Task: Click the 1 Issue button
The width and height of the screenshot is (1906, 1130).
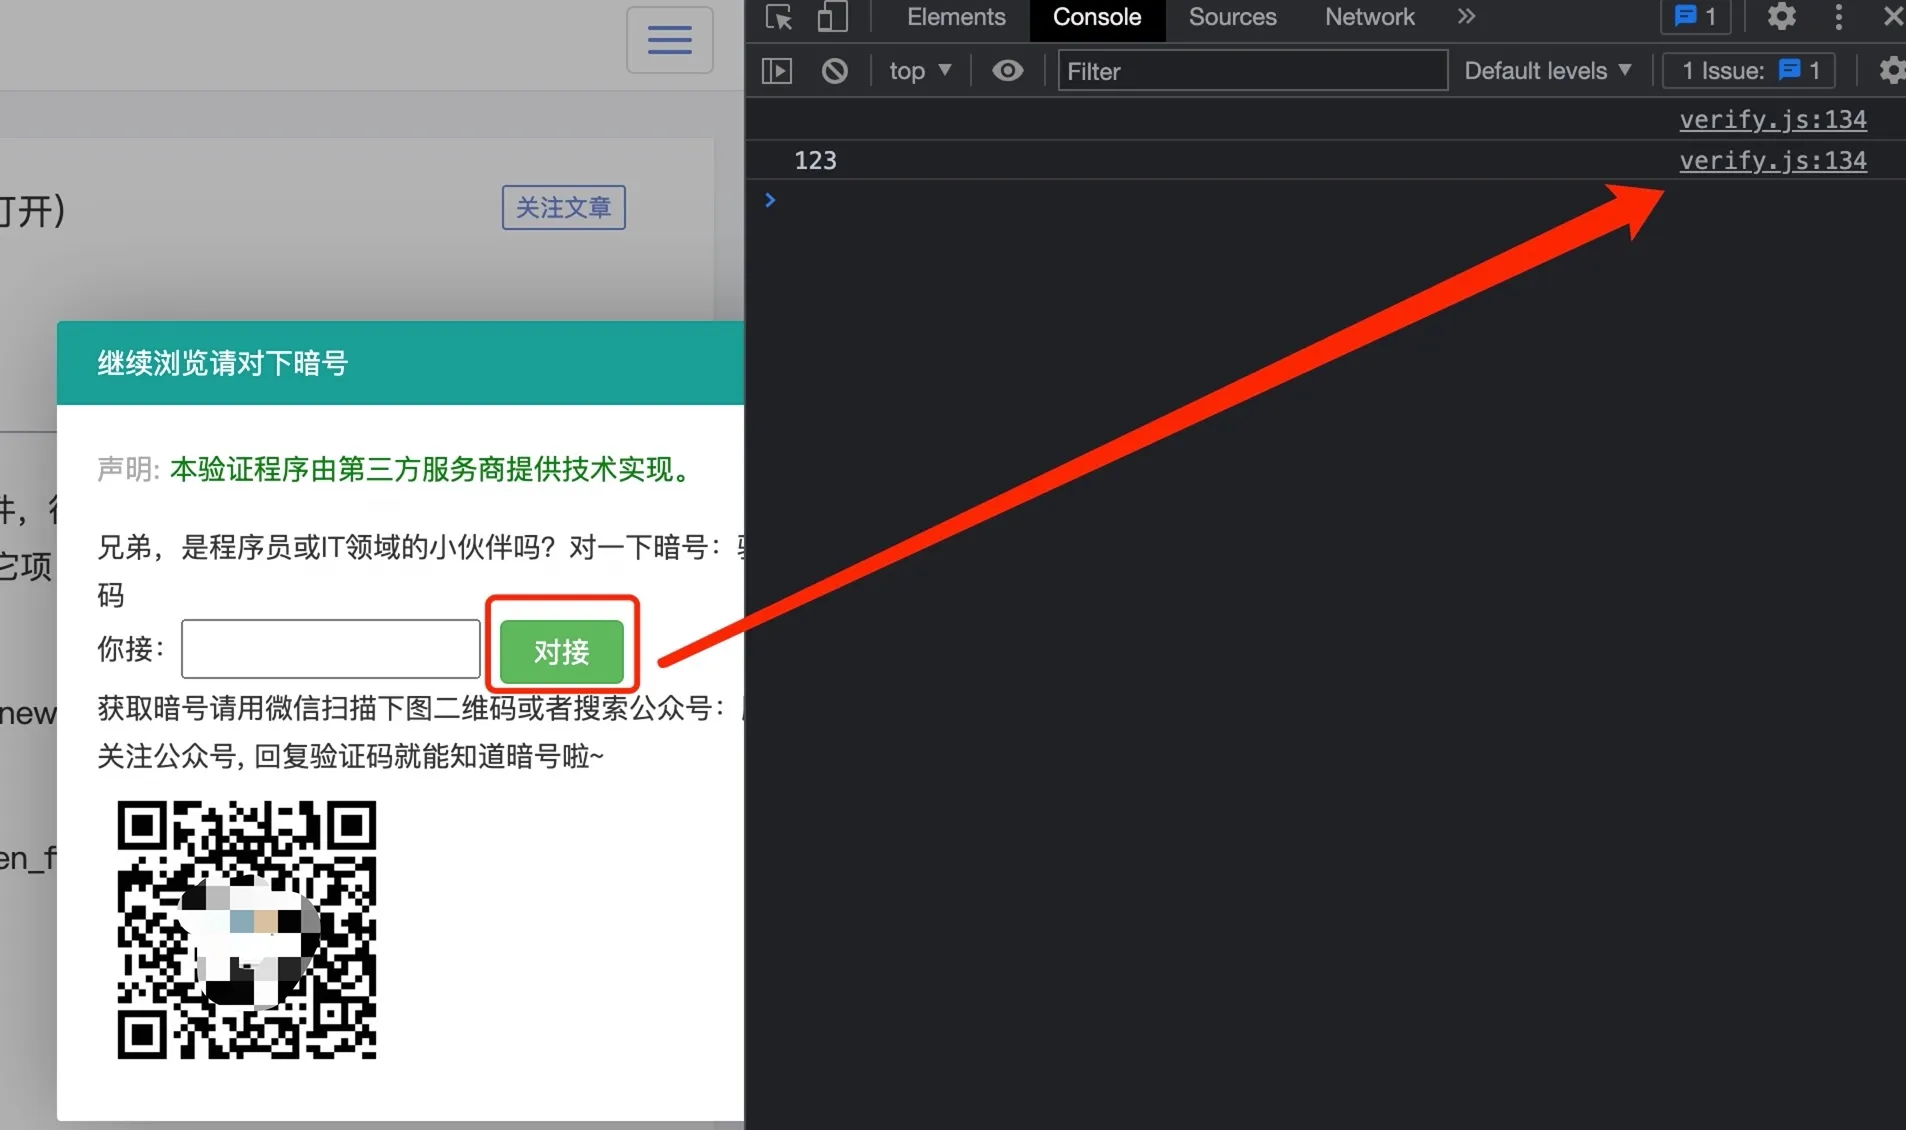Action: [x=1749, y=71]
